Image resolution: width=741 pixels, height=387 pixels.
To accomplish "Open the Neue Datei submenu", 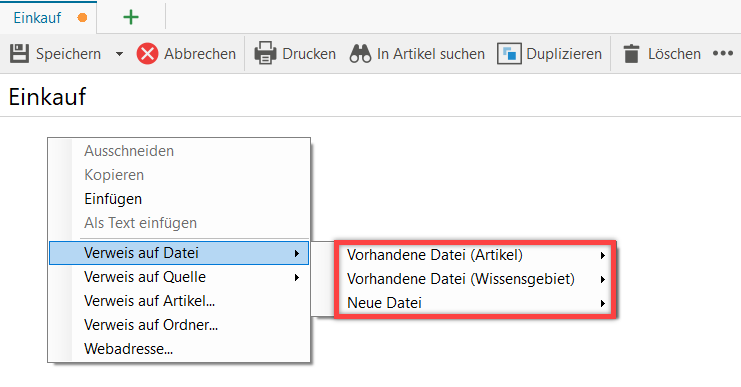I will [x=475, y=303].
